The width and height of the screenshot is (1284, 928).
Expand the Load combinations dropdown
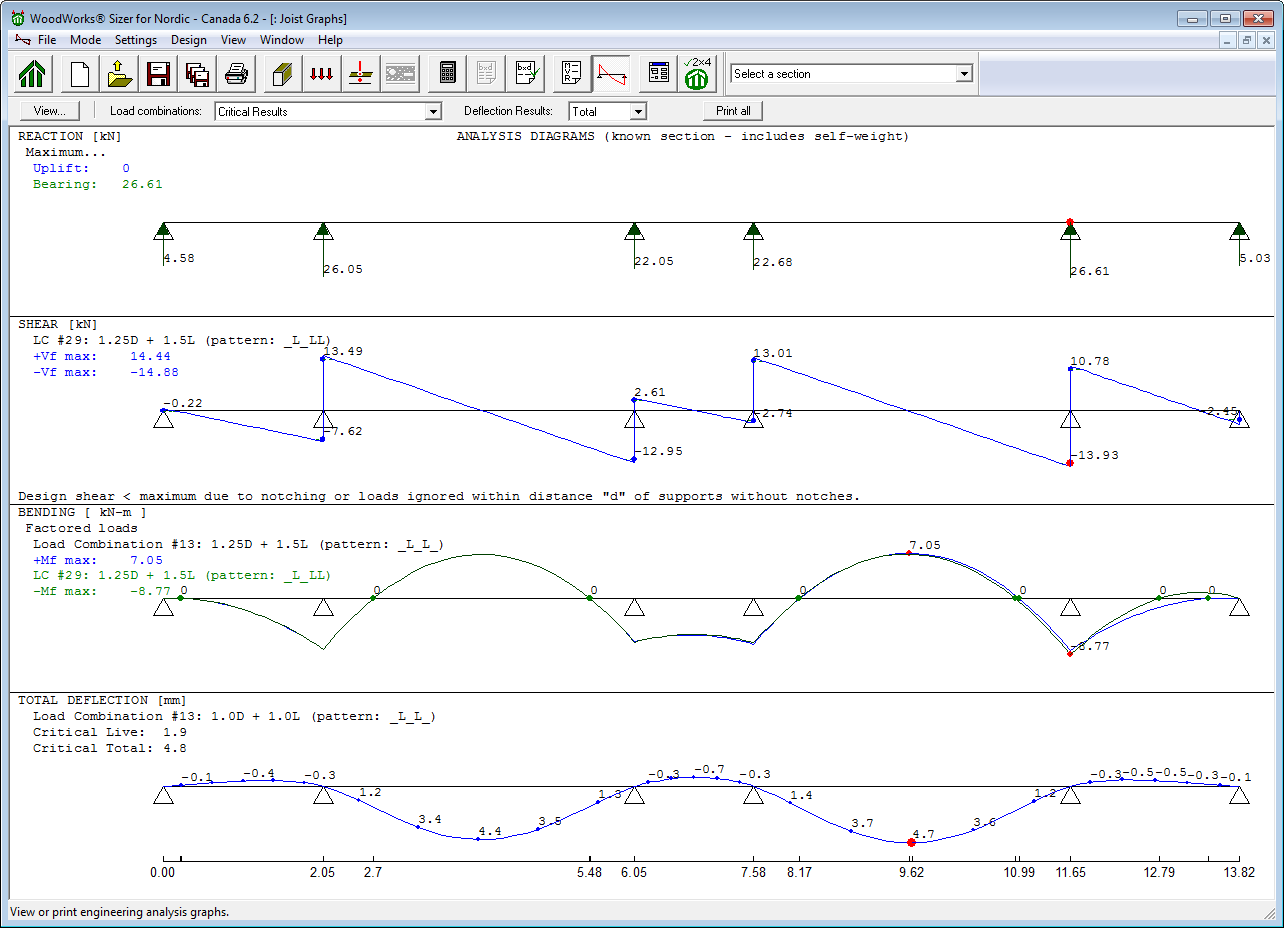pyautogui.click(x=433, y=112)
